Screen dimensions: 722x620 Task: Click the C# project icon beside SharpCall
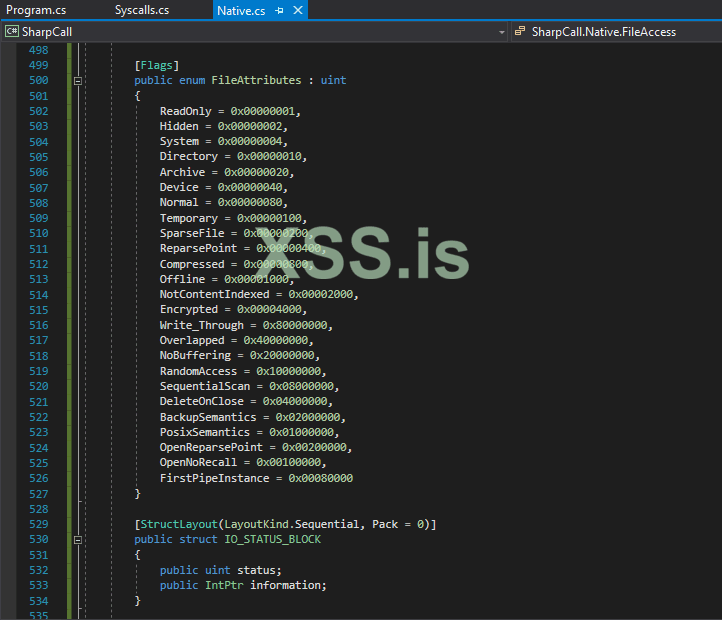click(12, 31)
